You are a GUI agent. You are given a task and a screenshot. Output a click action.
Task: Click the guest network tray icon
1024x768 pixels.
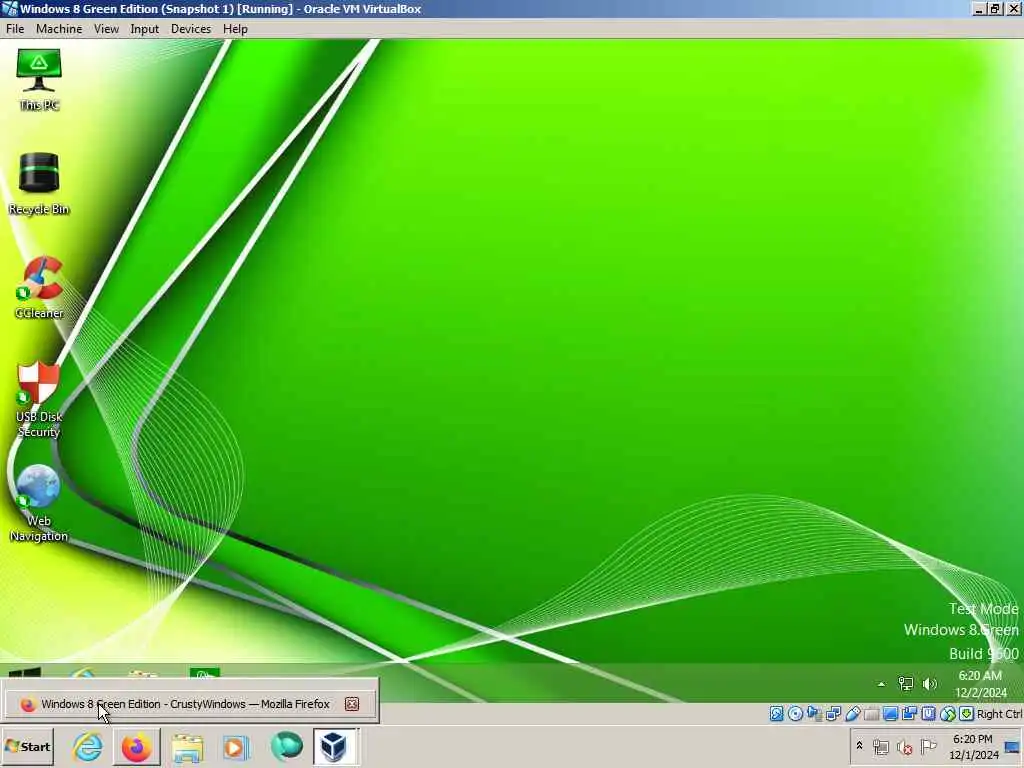coord(906,684)
